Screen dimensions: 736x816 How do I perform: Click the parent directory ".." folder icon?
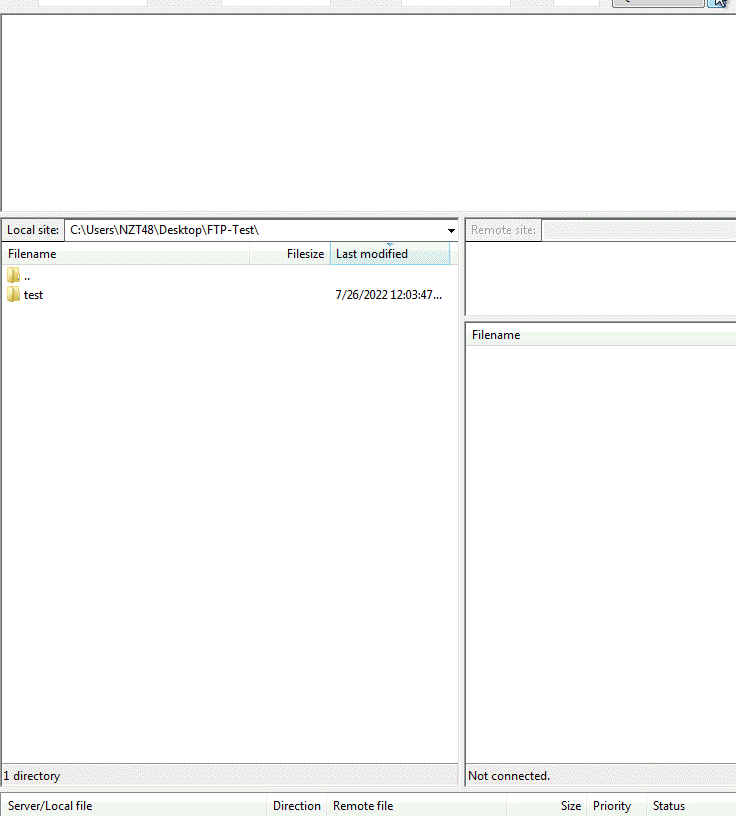13,275
